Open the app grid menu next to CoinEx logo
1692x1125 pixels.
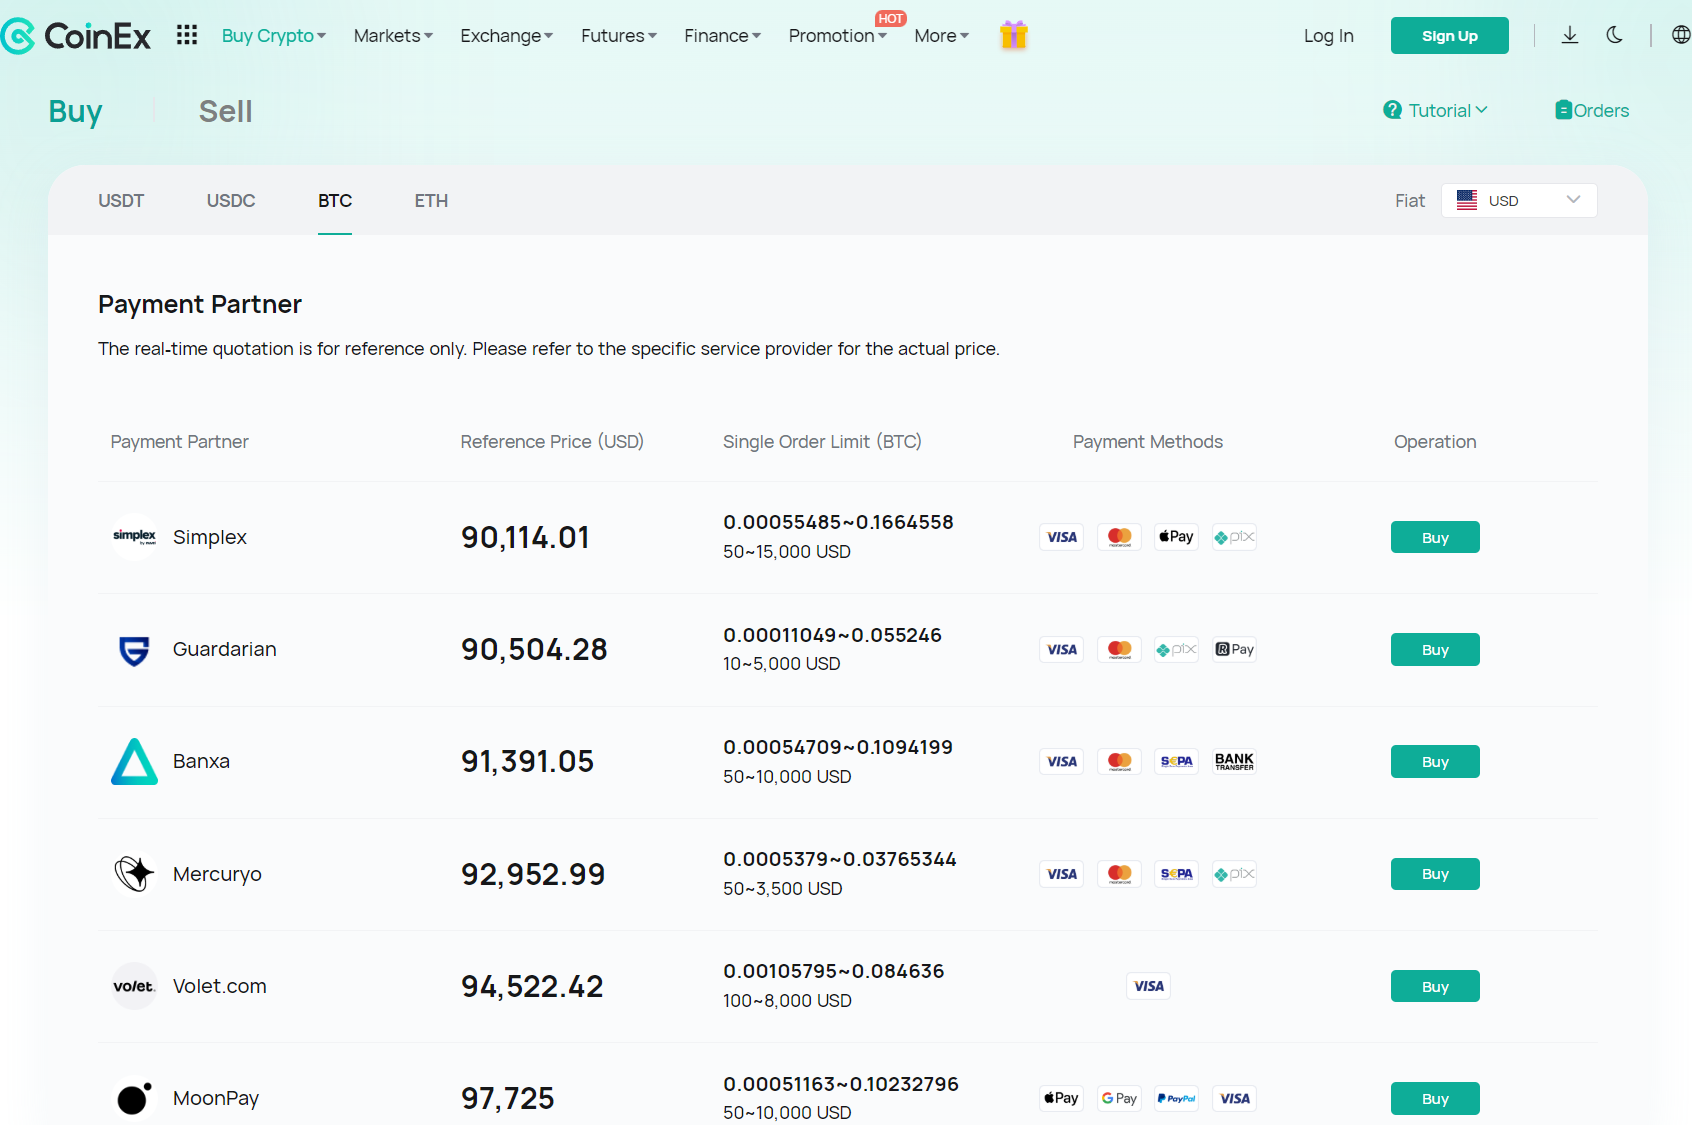pos(186,35)
